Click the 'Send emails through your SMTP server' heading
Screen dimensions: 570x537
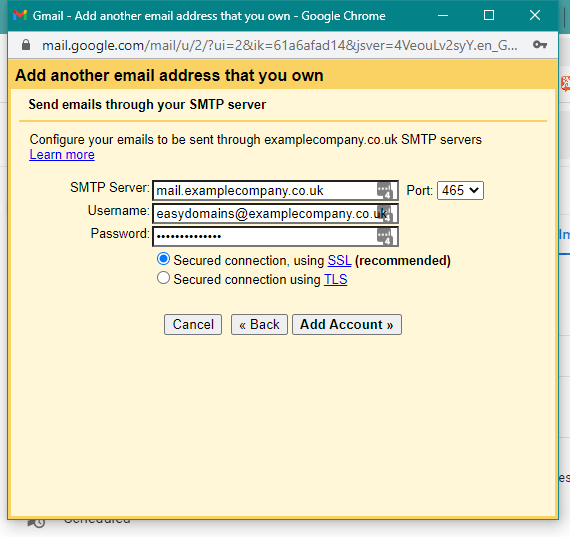(147, 105)
